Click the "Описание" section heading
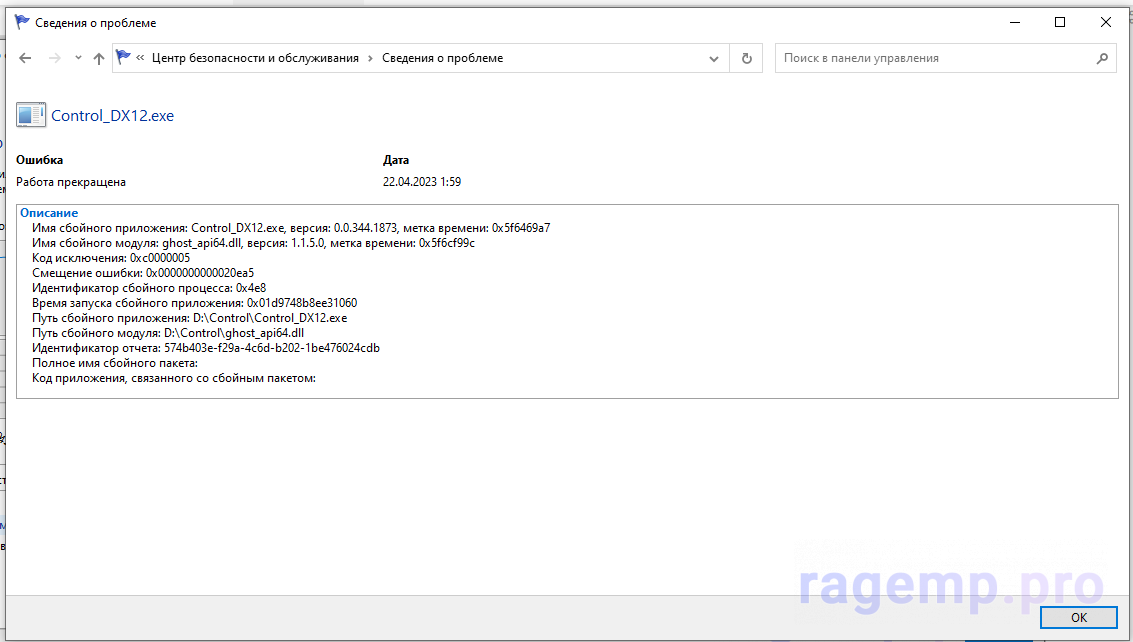The width and height of the screenshot is (1133, 642). click(49, 213)
